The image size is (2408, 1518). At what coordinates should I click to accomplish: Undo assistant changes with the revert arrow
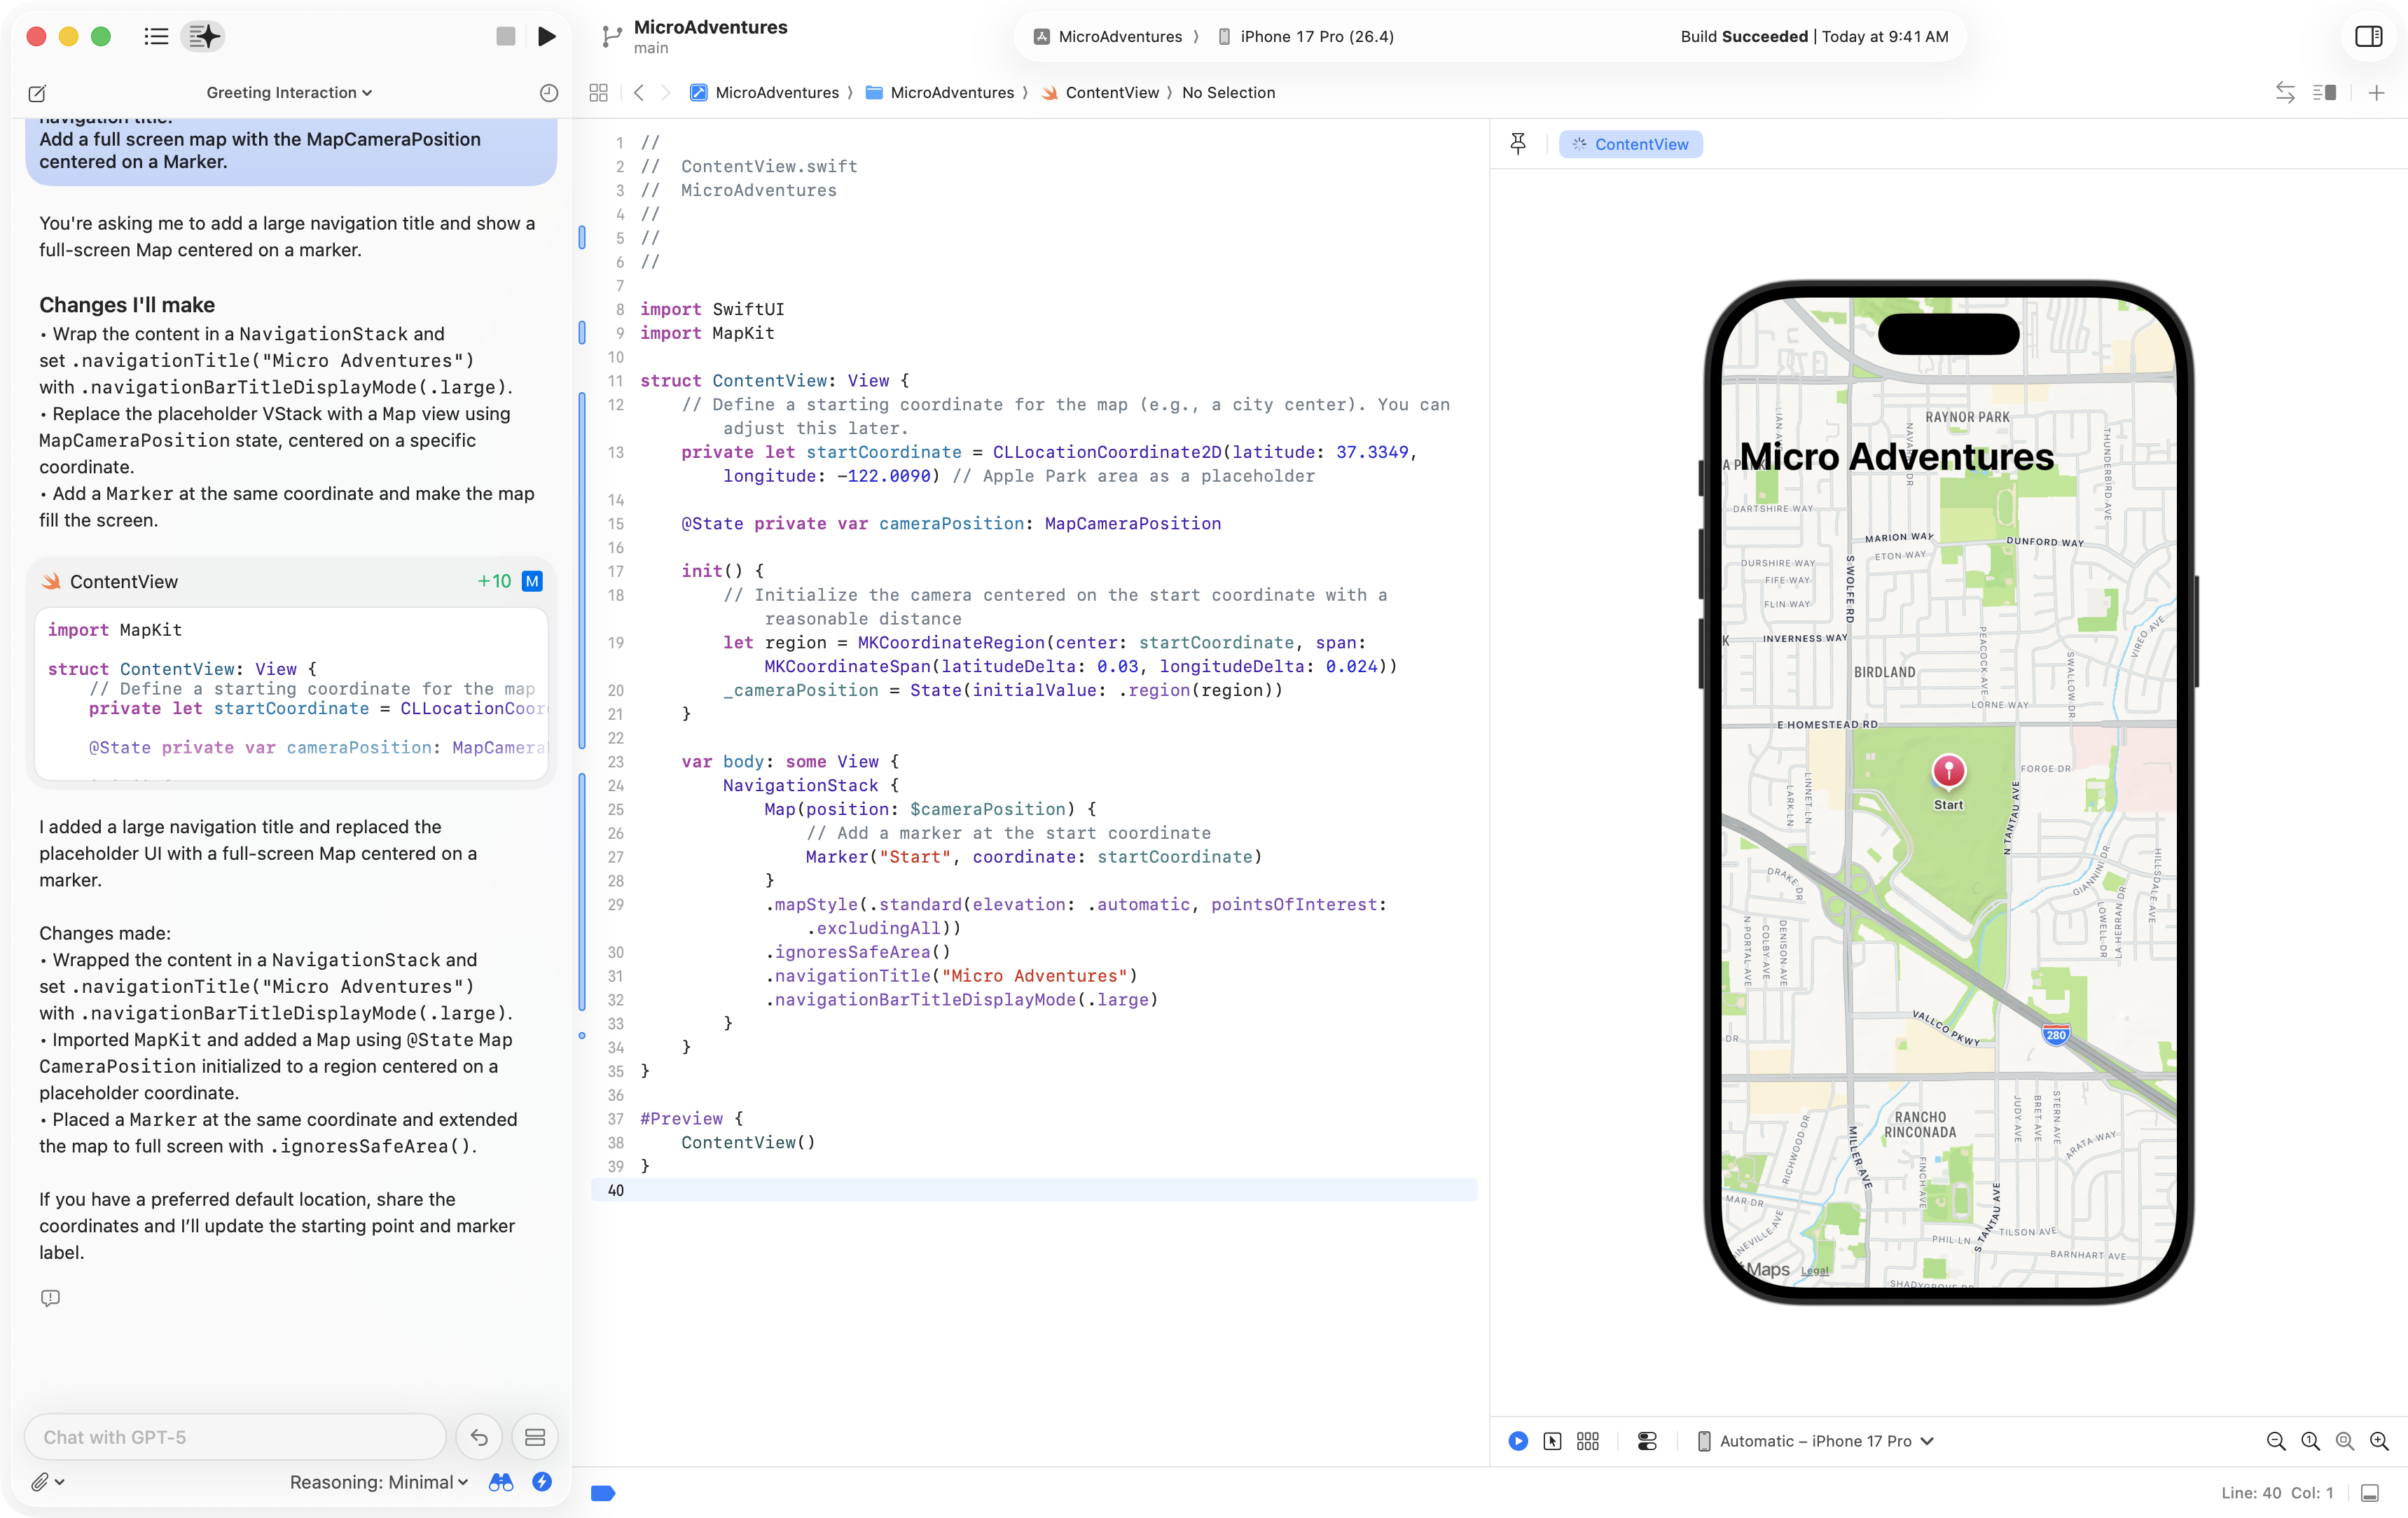click(x=479, y=1437)
